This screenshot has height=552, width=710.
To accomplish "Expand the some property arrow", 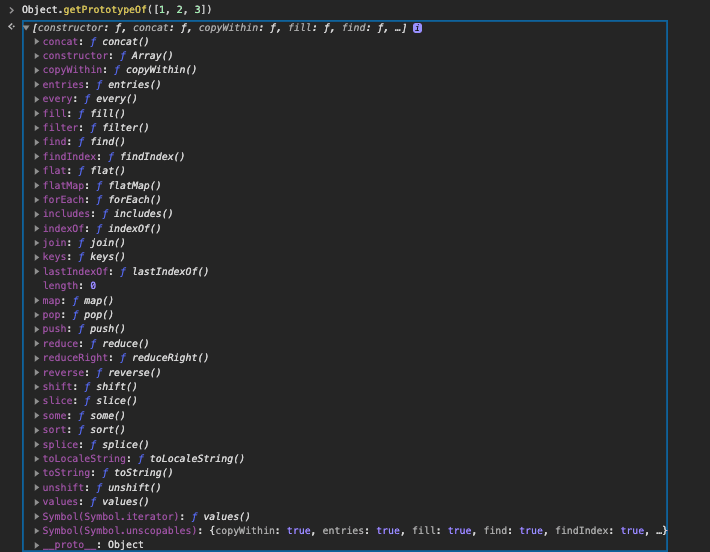I will (37, 415).
